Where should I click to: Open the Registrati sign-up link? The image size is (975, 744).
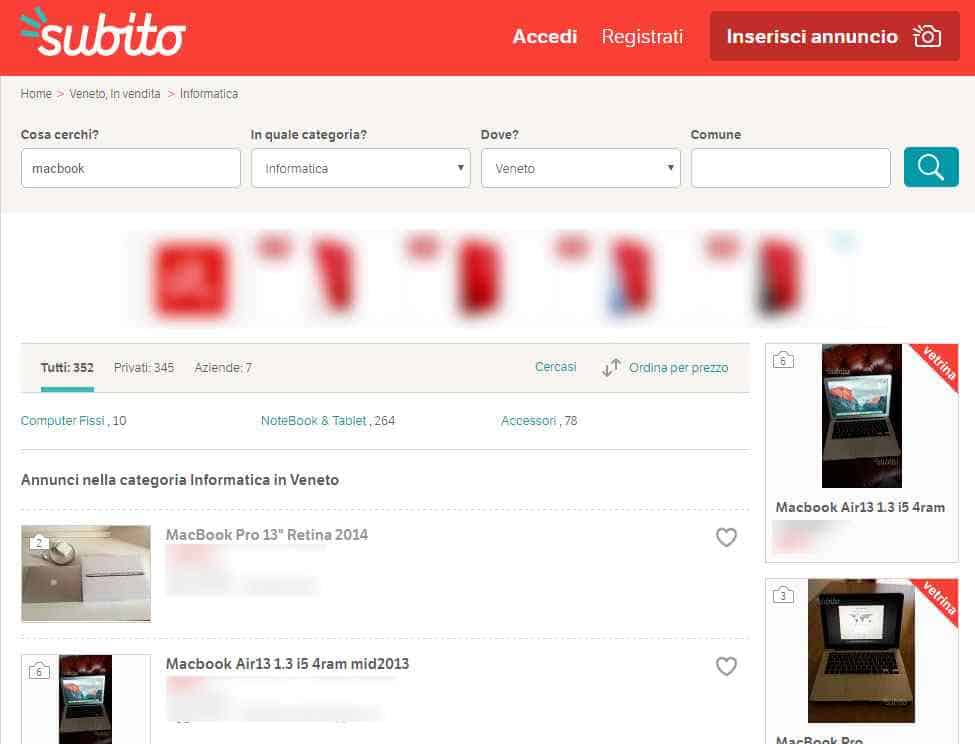(642, 37)
